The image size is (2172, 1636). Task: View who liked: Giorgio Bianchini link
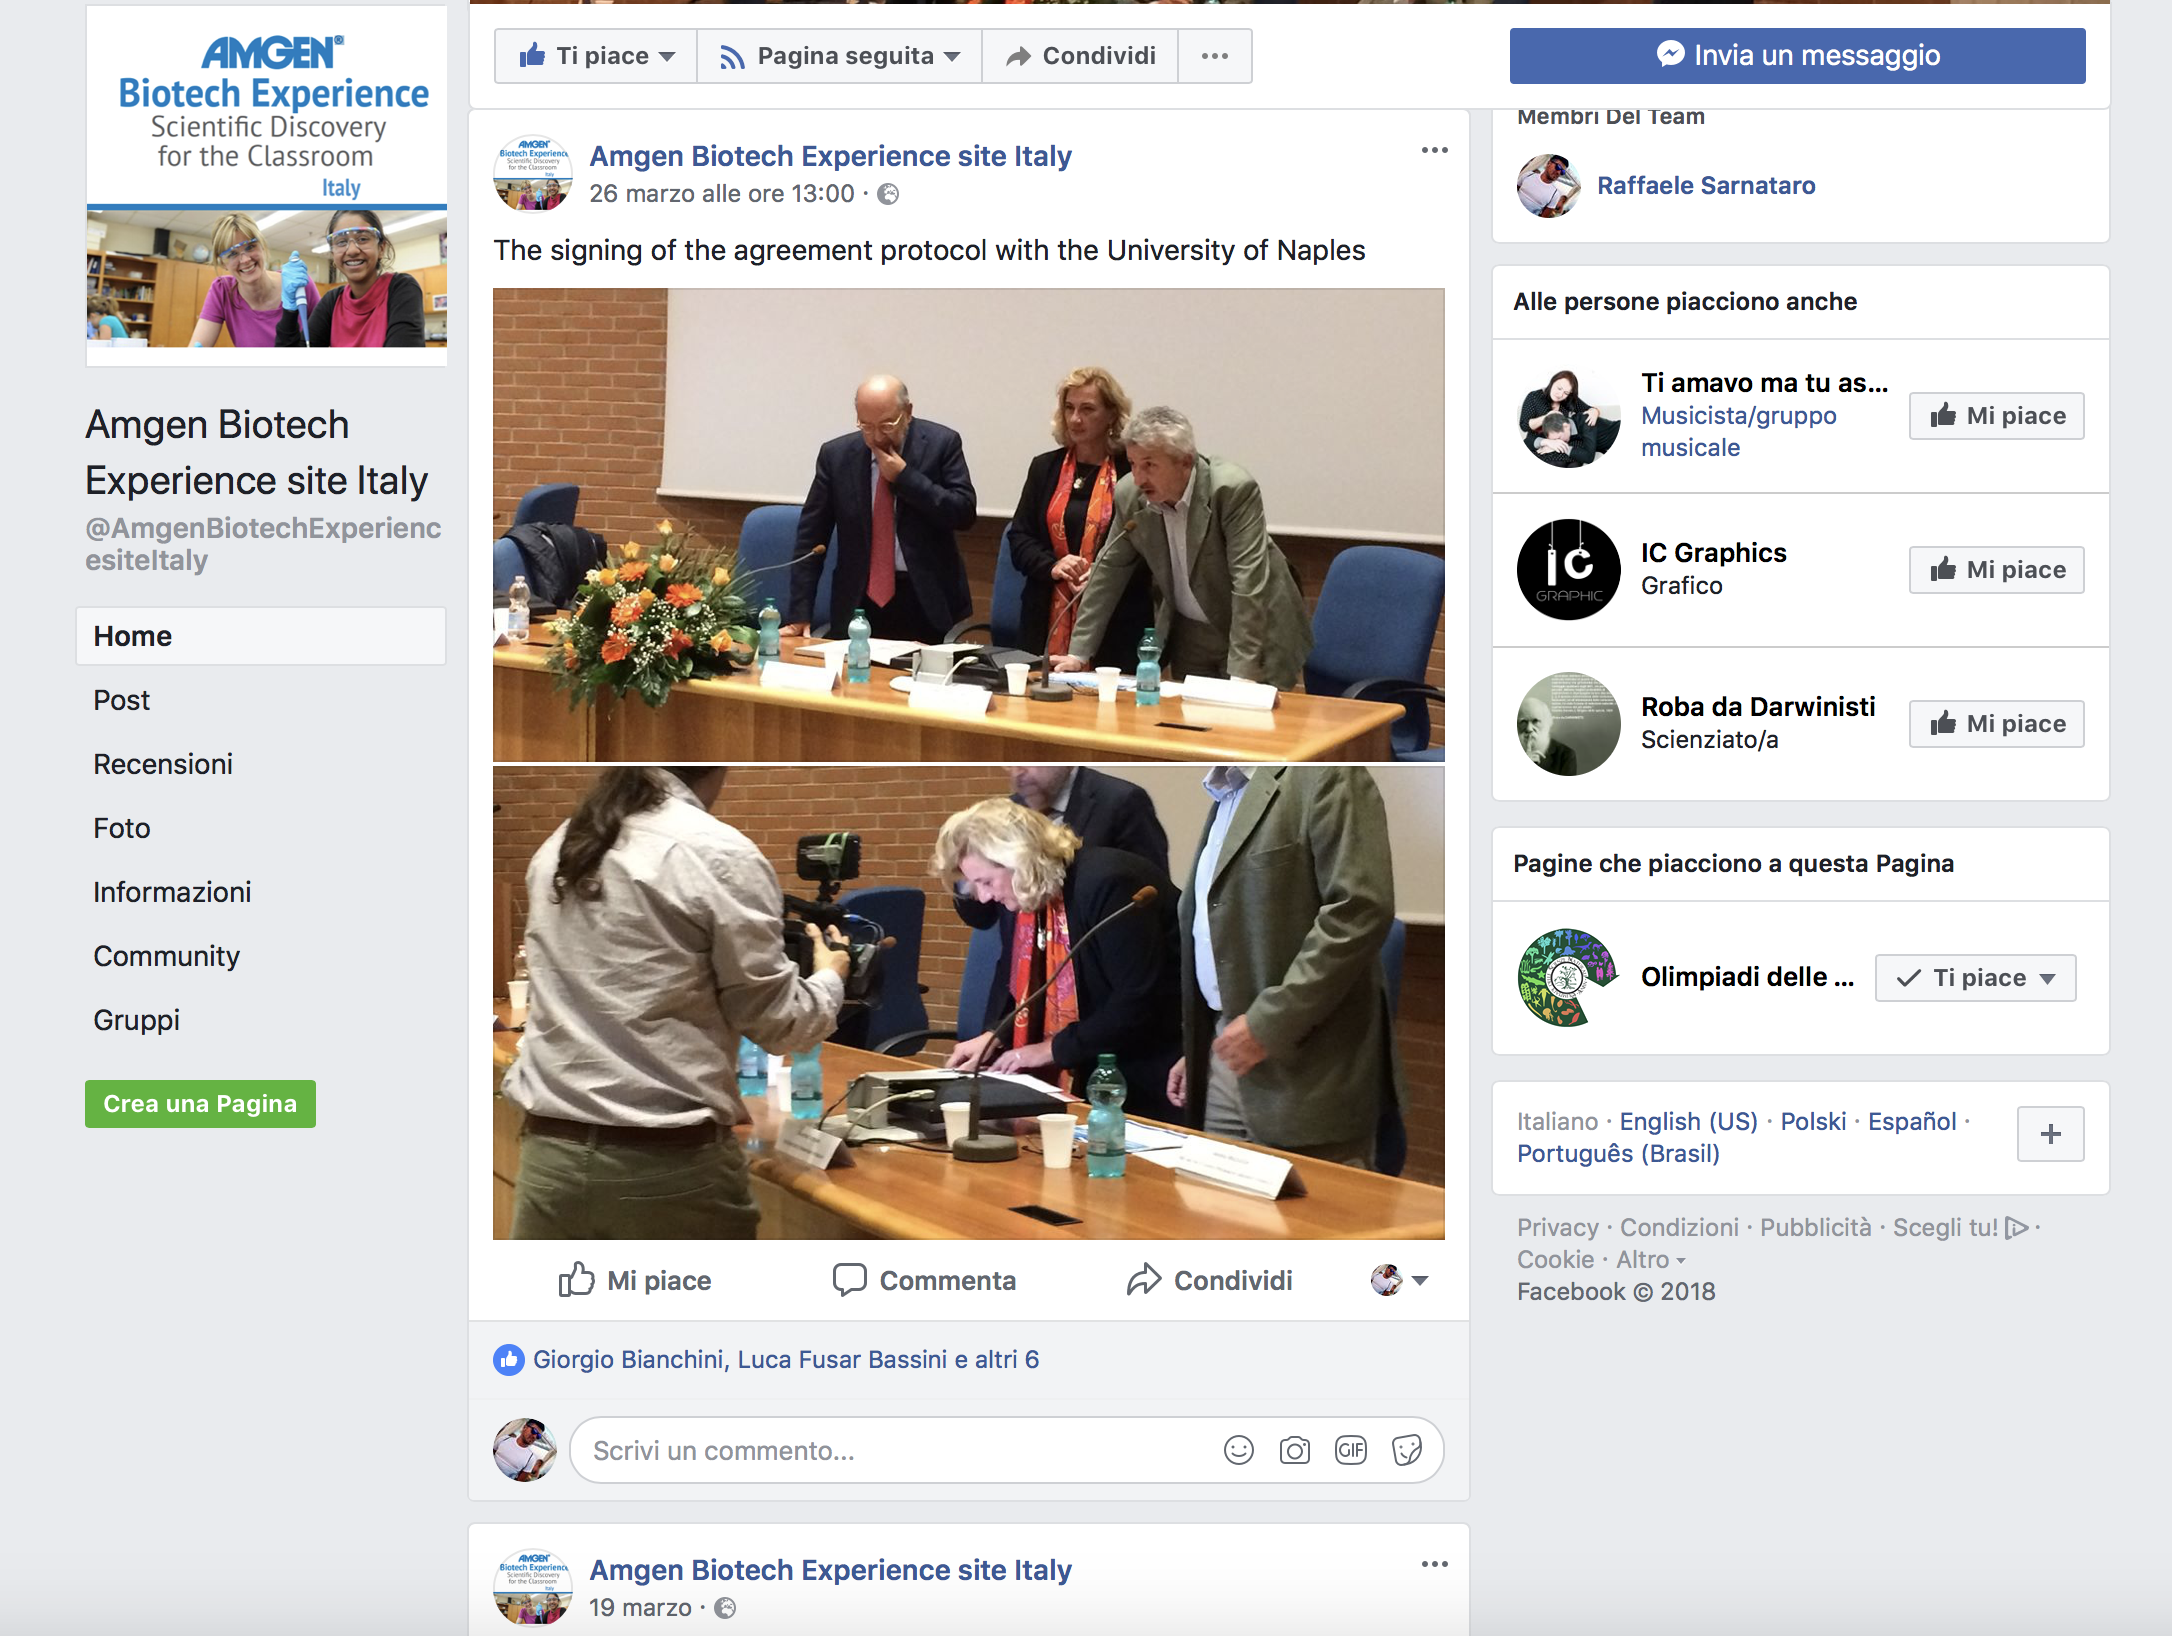pos(628,1359)
